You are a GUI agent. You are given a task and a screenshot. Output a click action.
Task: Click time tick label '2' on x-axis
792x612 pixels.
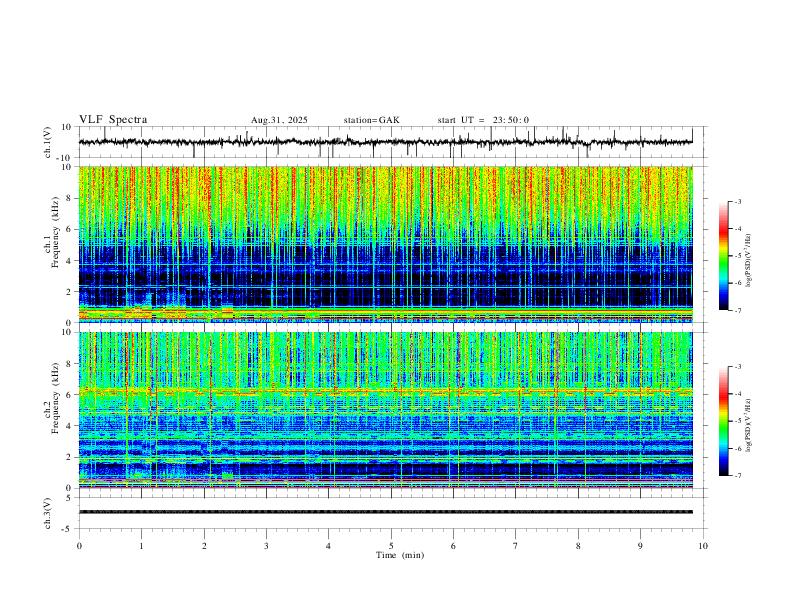point(204,546)
